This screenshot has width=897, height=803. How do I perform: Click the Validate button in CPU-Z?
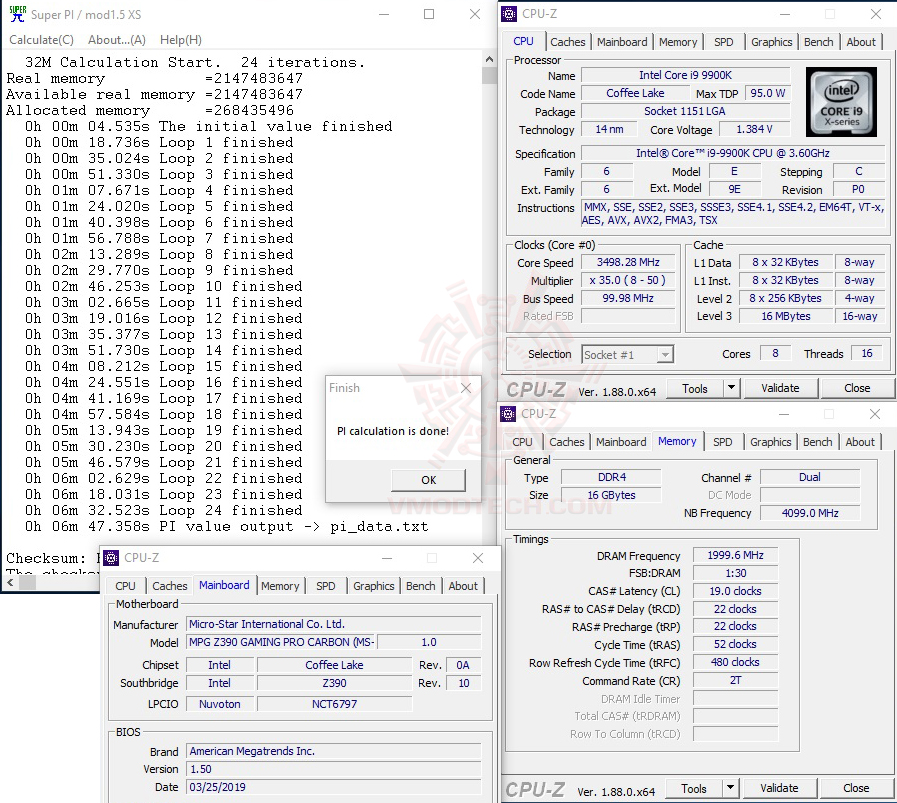[x=780, y=388]
